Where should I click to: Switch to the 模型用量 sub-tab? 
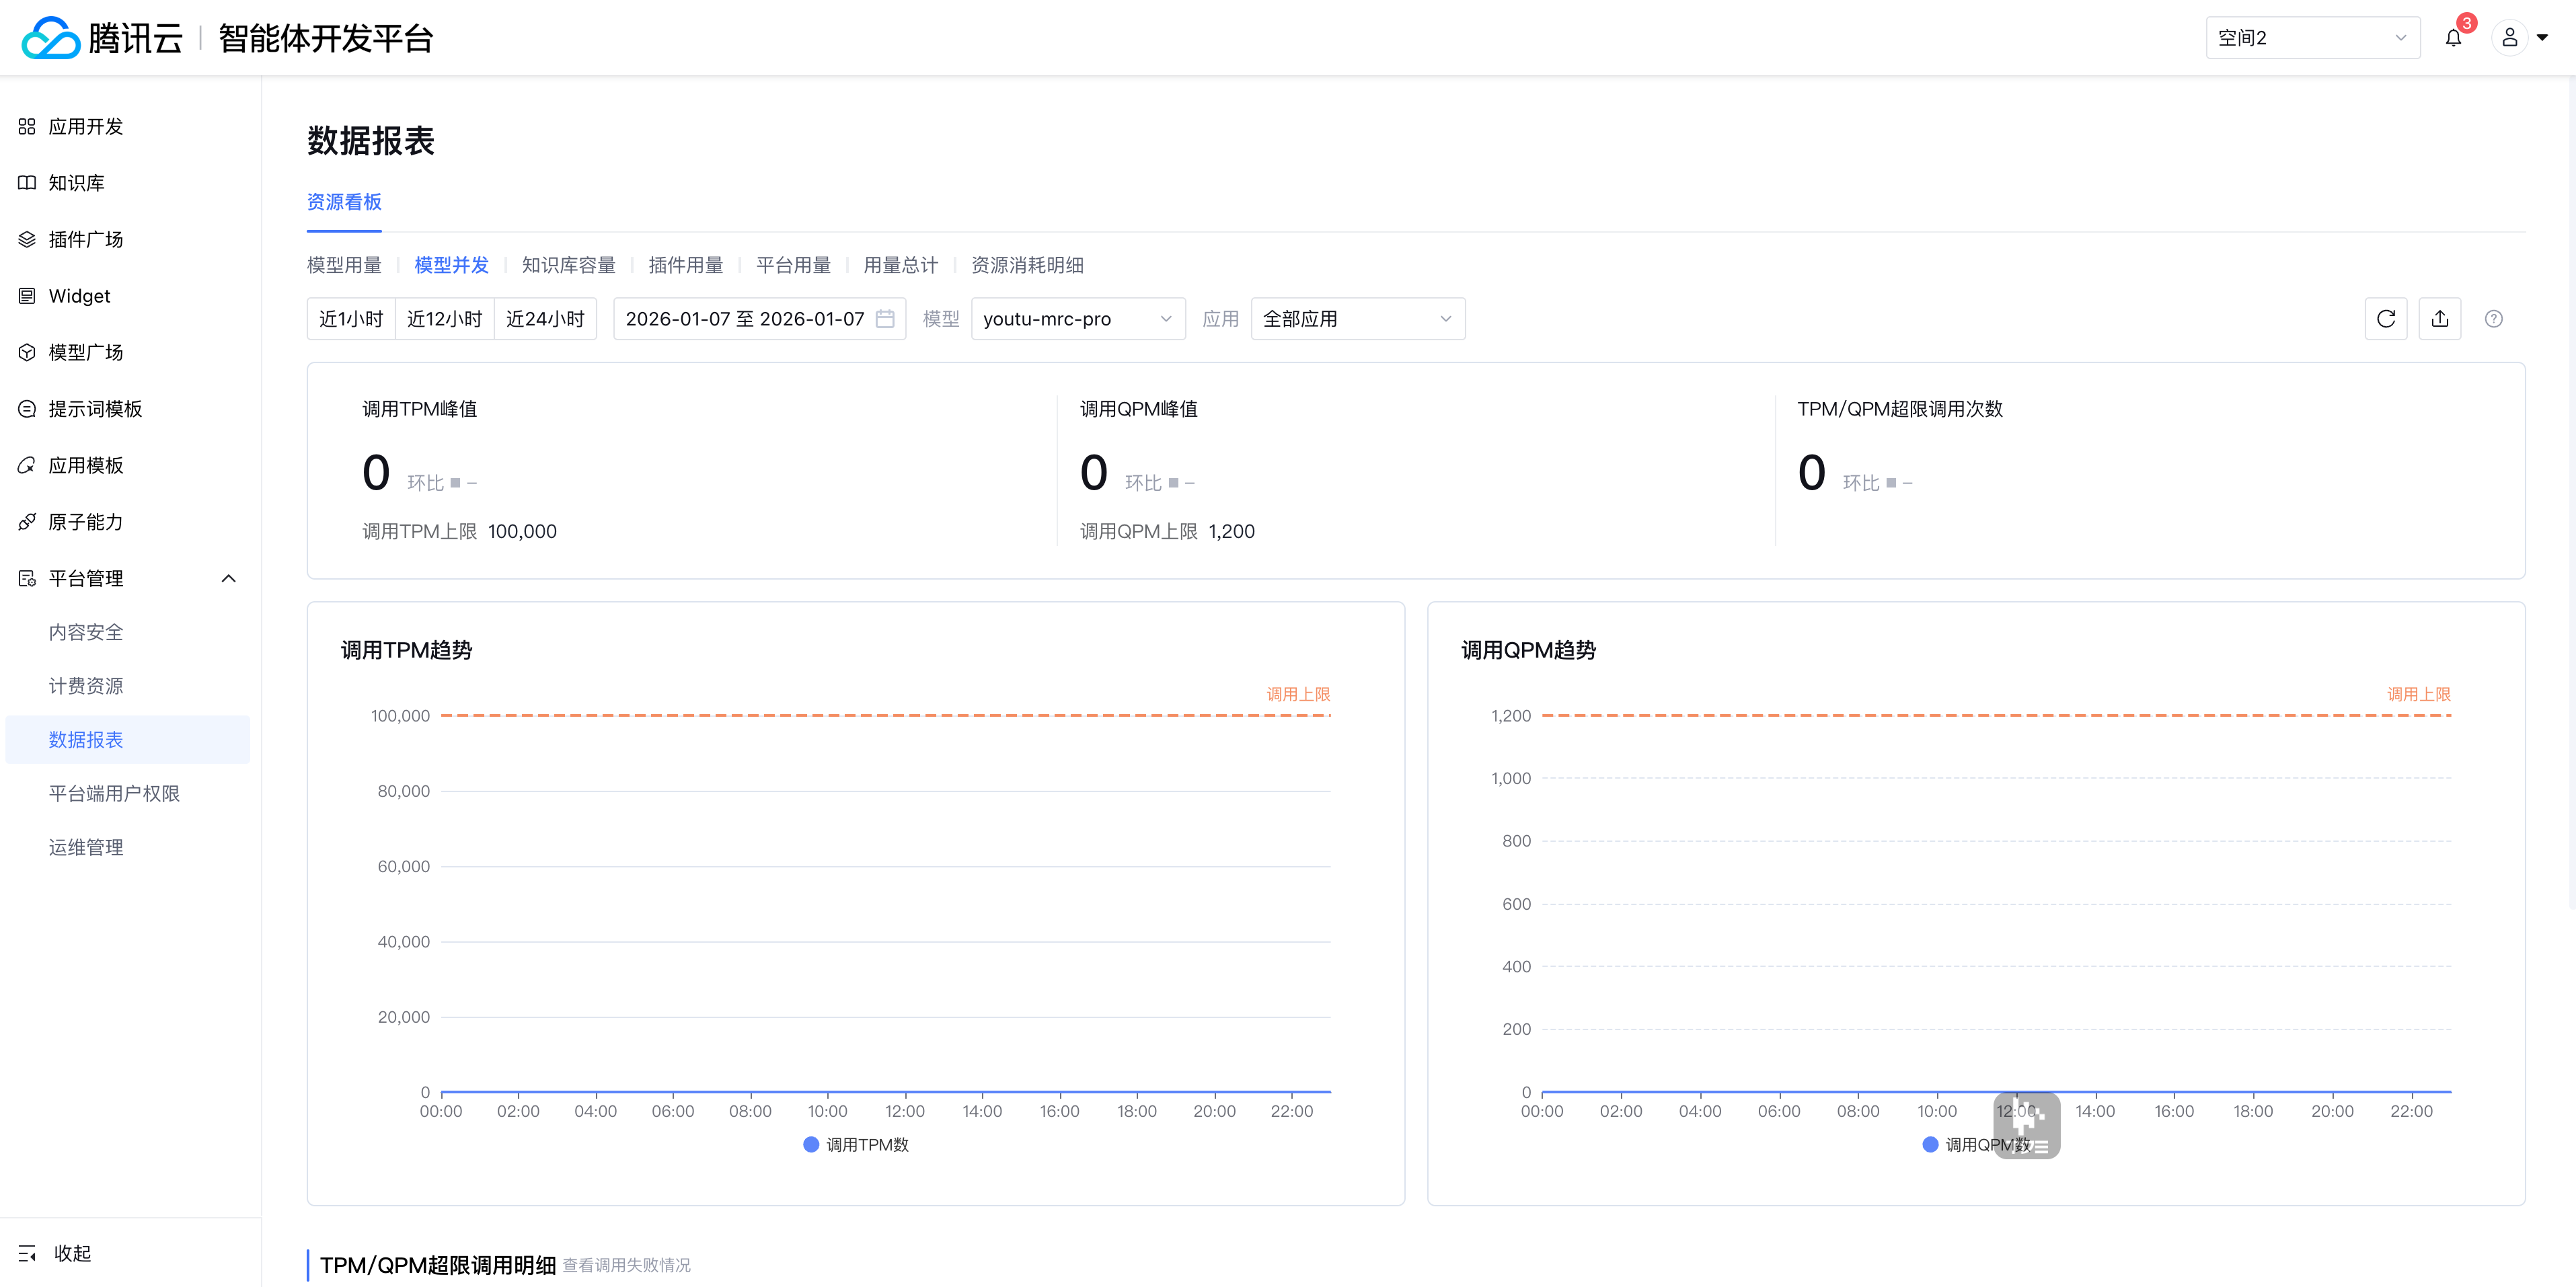click(344, 265)
